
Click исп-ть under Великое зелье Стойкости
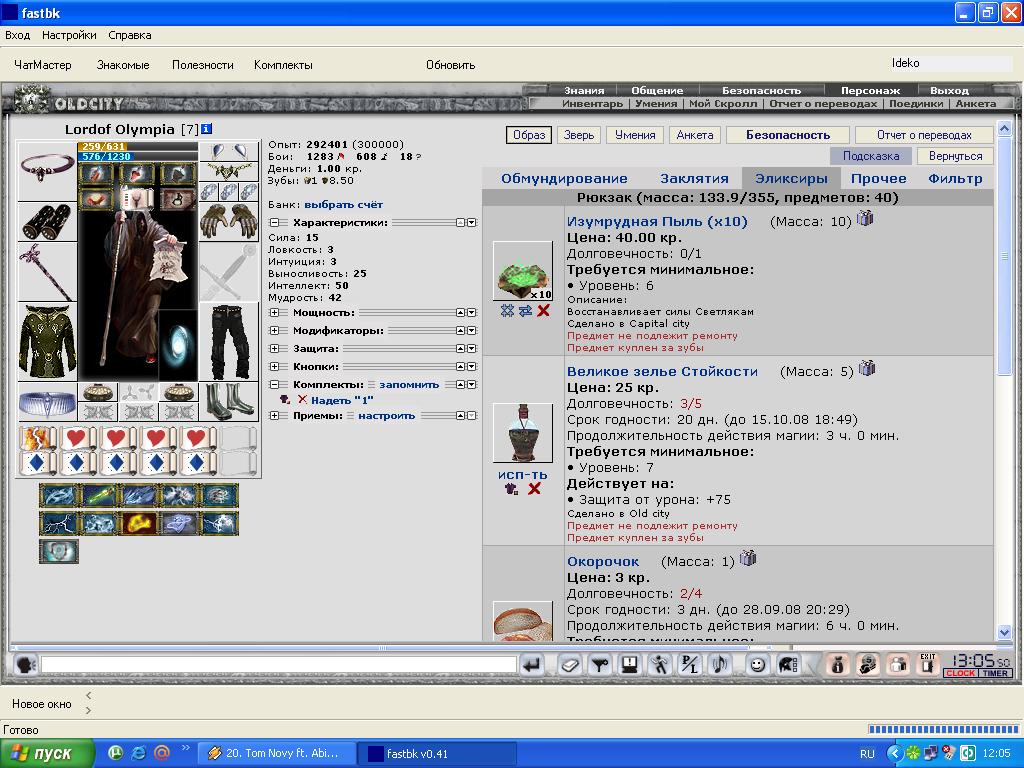(x=522, y=475)
